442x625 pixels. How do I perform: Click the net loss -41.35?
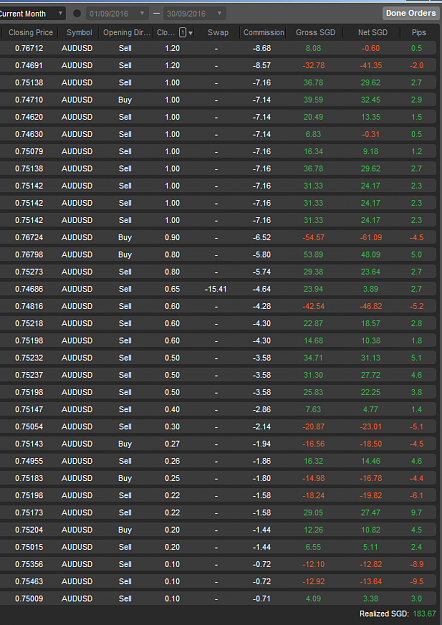click(x=371, y=65)
